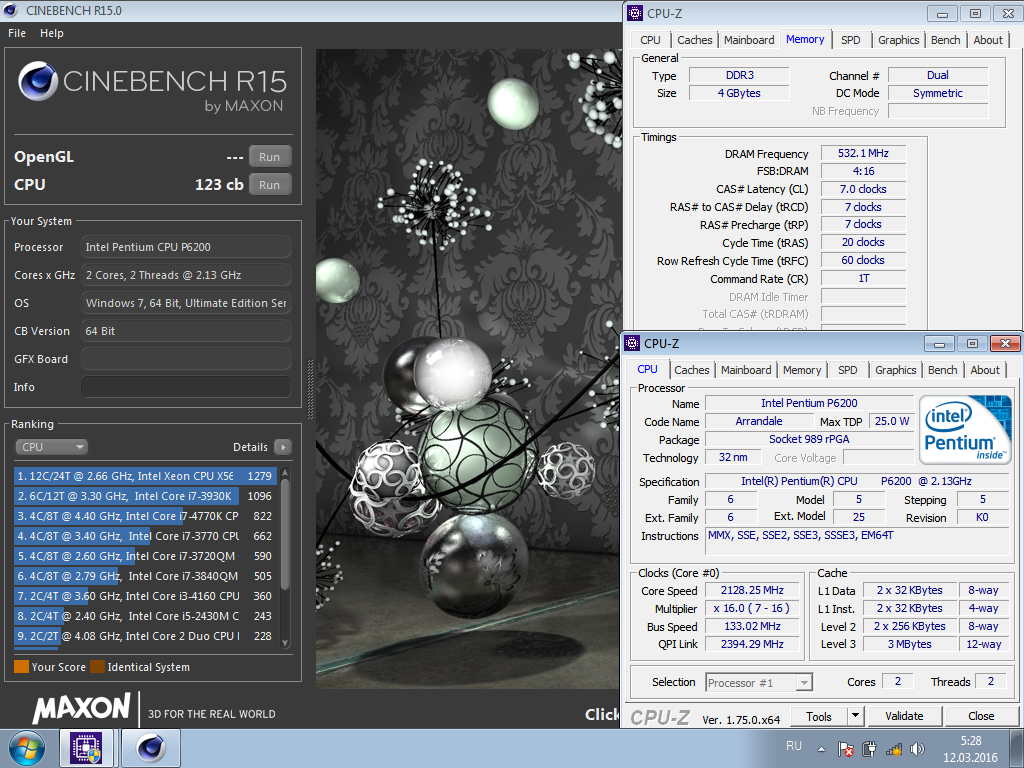This screenshot has height=768, width=1024.
Task: Select ranking row Intel Xeon CPU X56 1279
Action: pyautogui.click(x=145, y=476)
